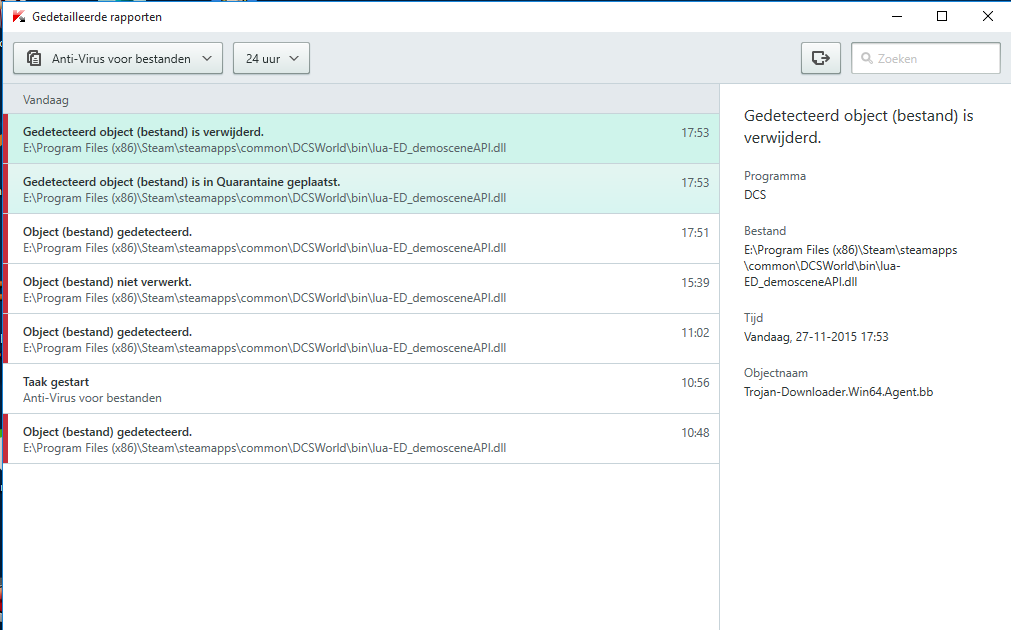Click the 'Programma' label in details panel
Screen dimensions: 1011x630
[x=775, y=176]
